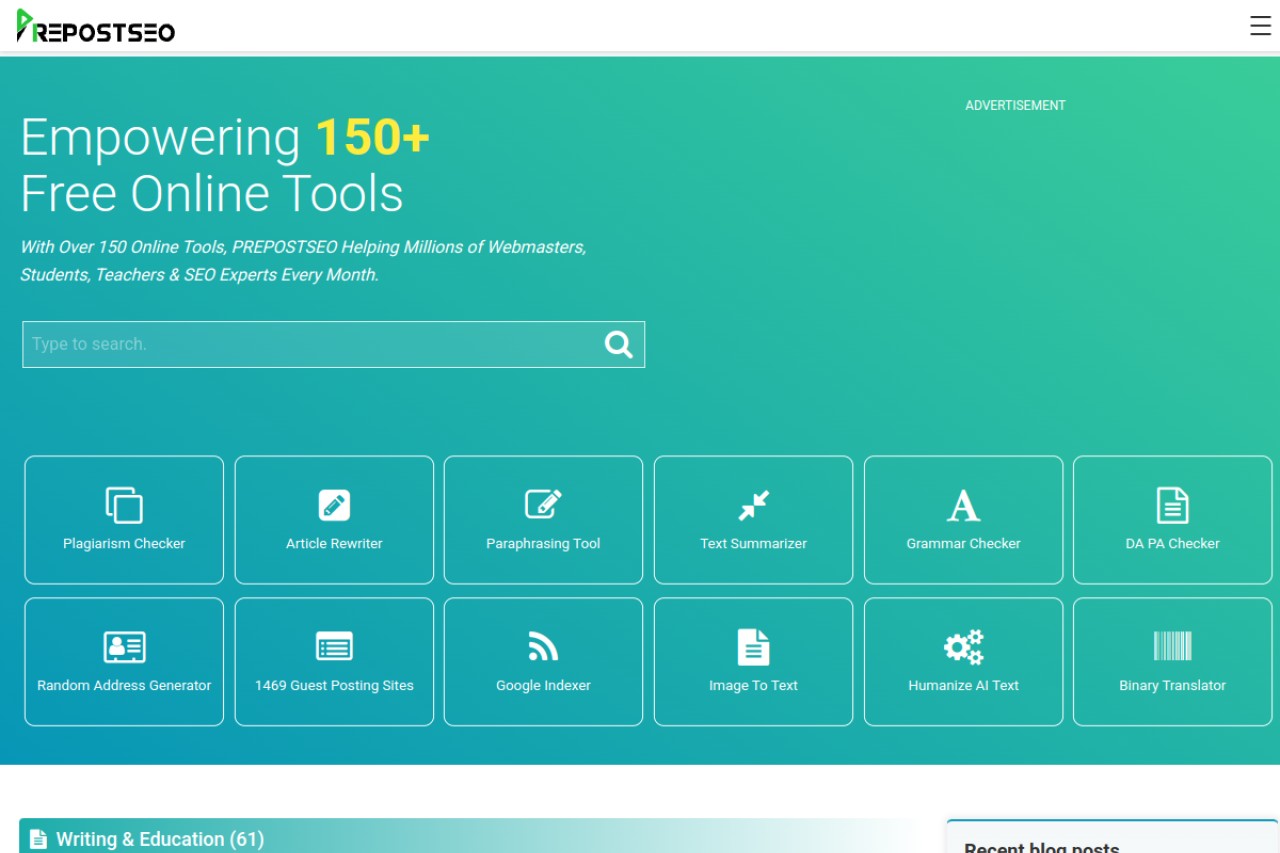Image resolution: width=1280 pixels, height=853 pixels.
Task: Open the Binary Translator barcode icon
Action: 1172,646
